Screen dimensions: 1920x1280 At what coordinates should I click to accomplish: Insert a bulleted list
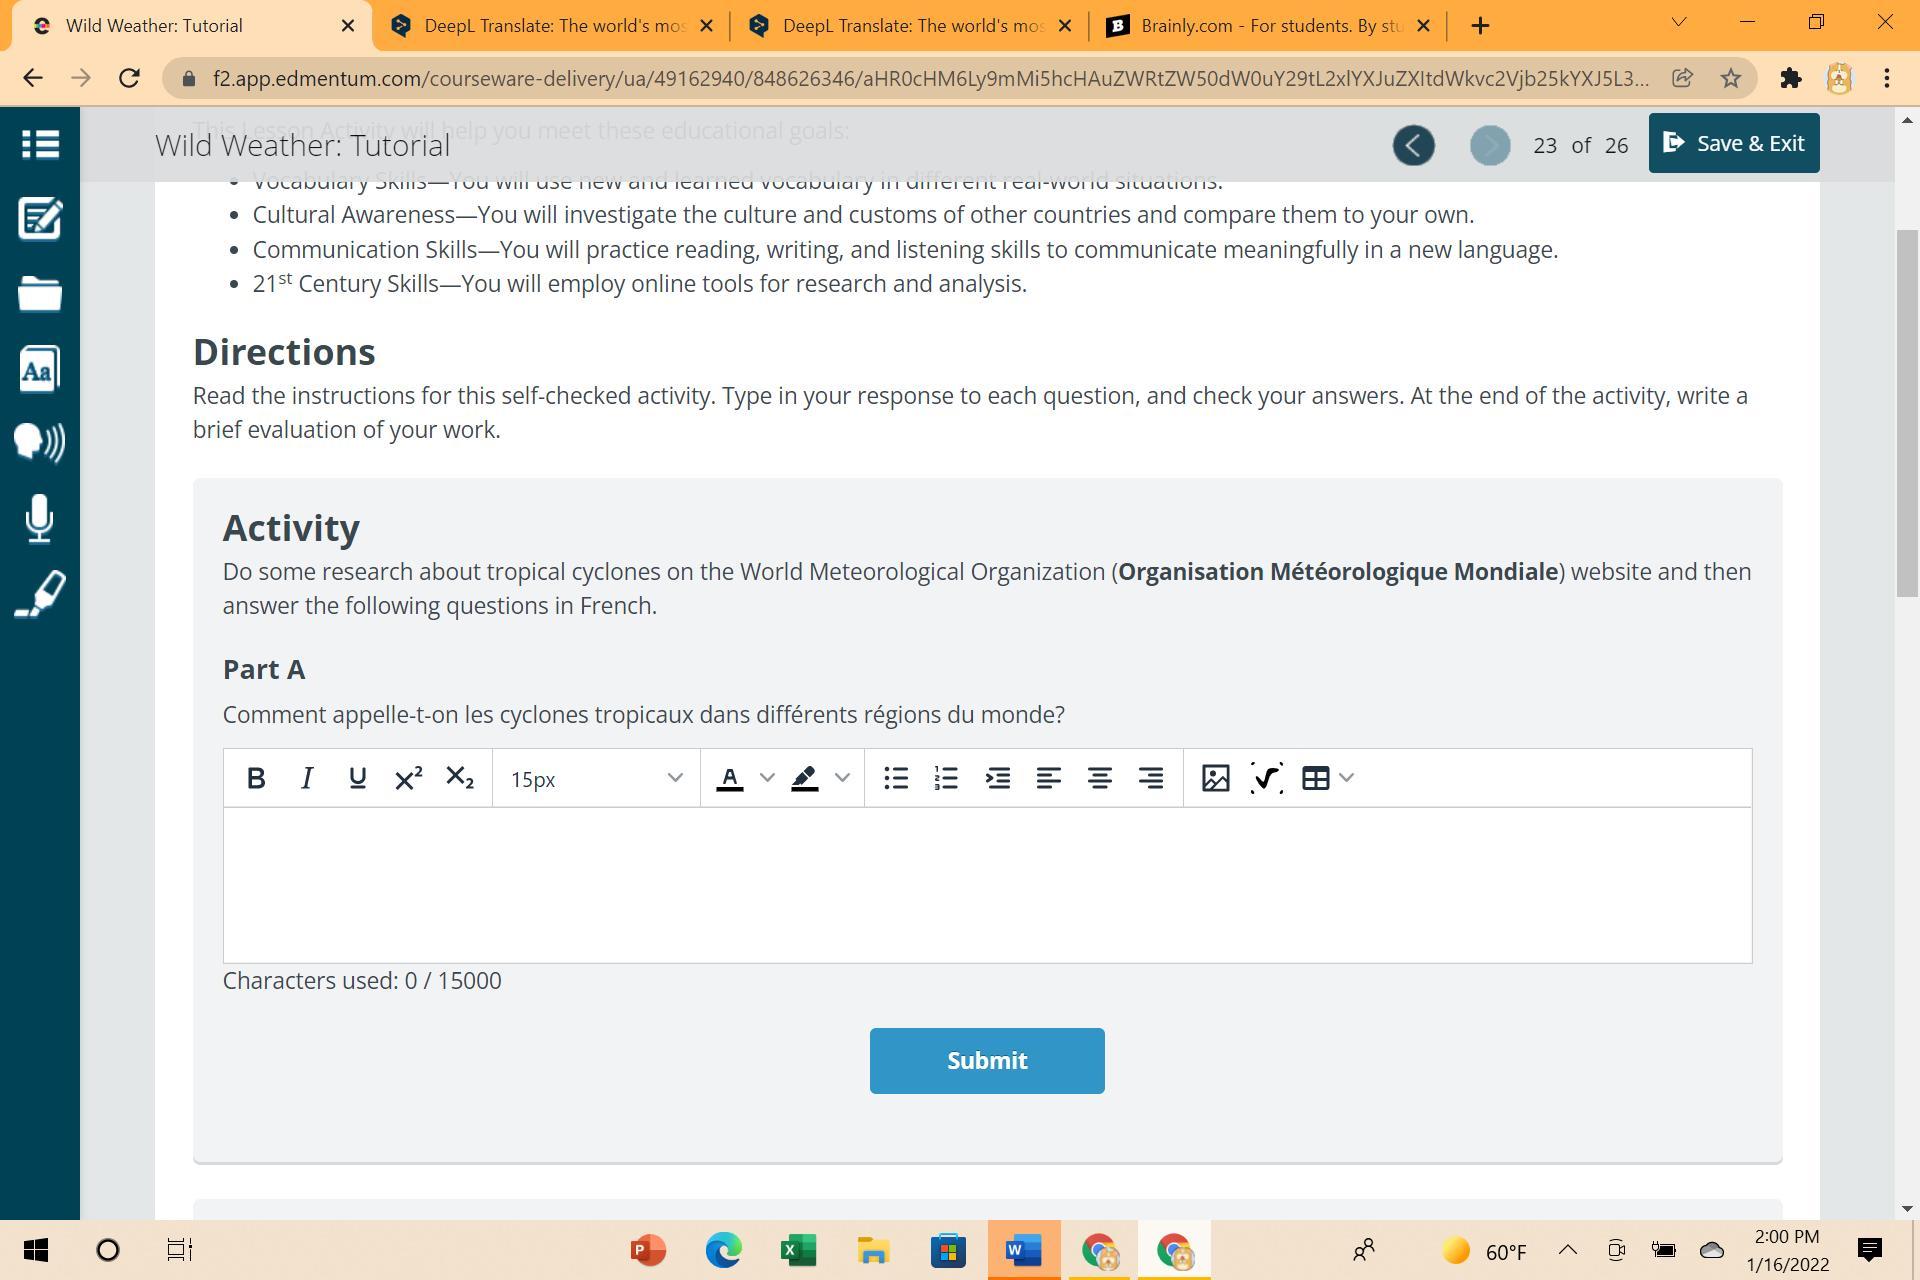(x=896, y=778)
